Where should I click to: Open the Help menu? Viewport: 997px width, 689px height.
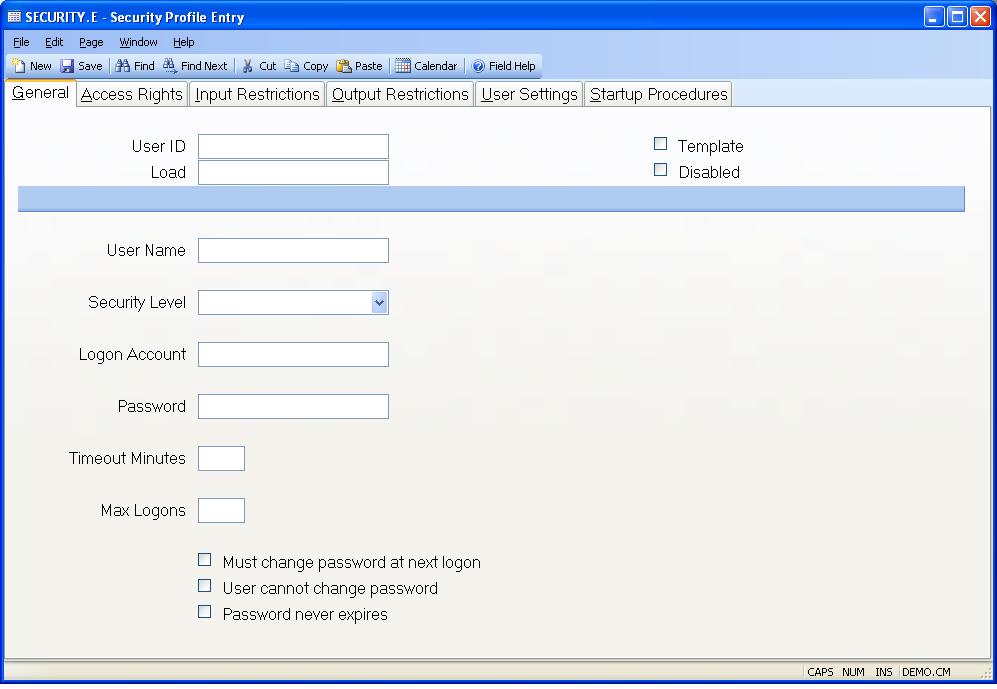[x=184, y=42]
